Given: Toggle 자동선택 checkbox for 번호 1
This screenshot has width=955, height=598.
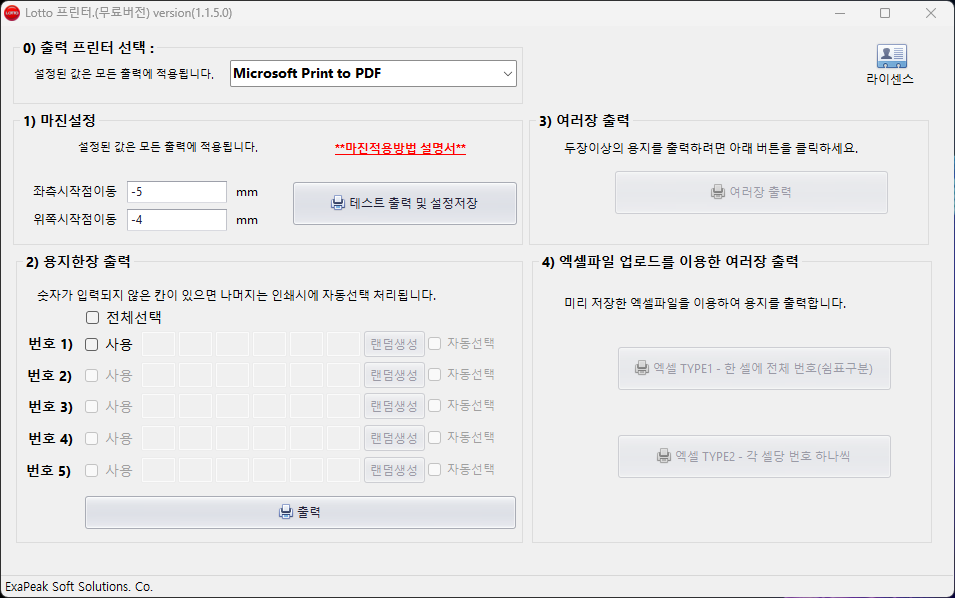Looking at the screenshot, I should [x=435, y=343].
